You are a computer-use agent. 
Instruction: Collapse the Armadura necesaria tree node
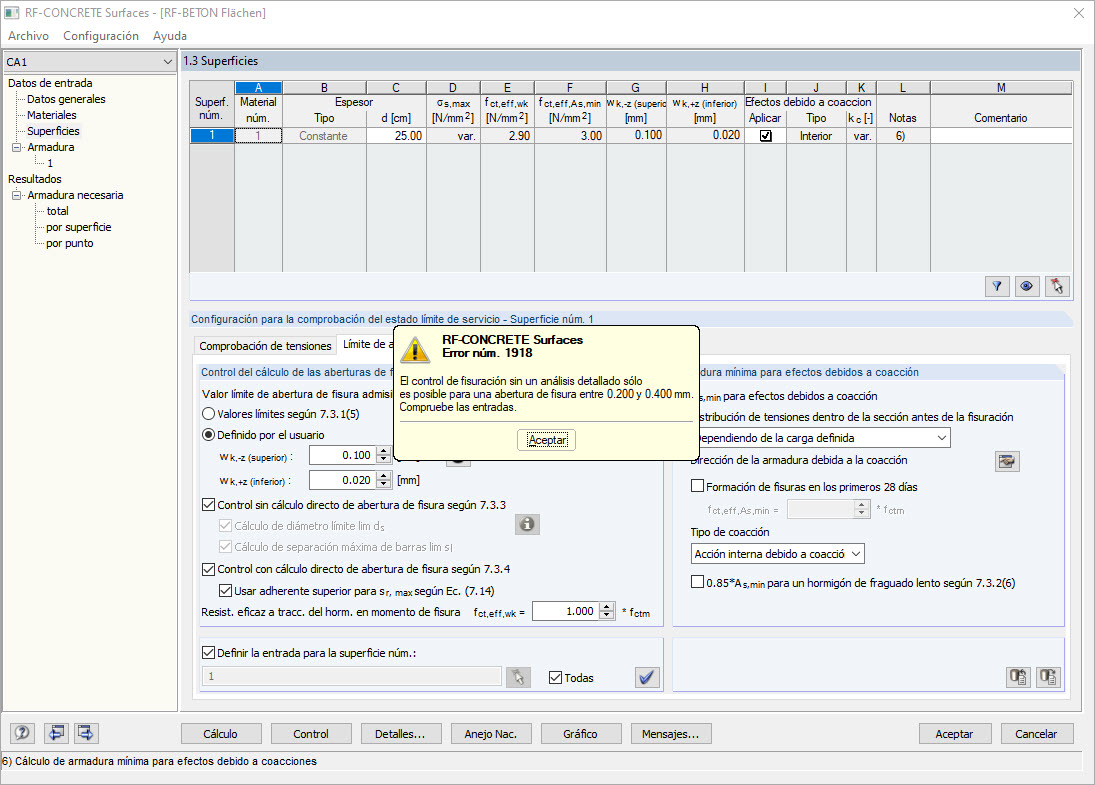pyautogui.click(x=17, y=195)
